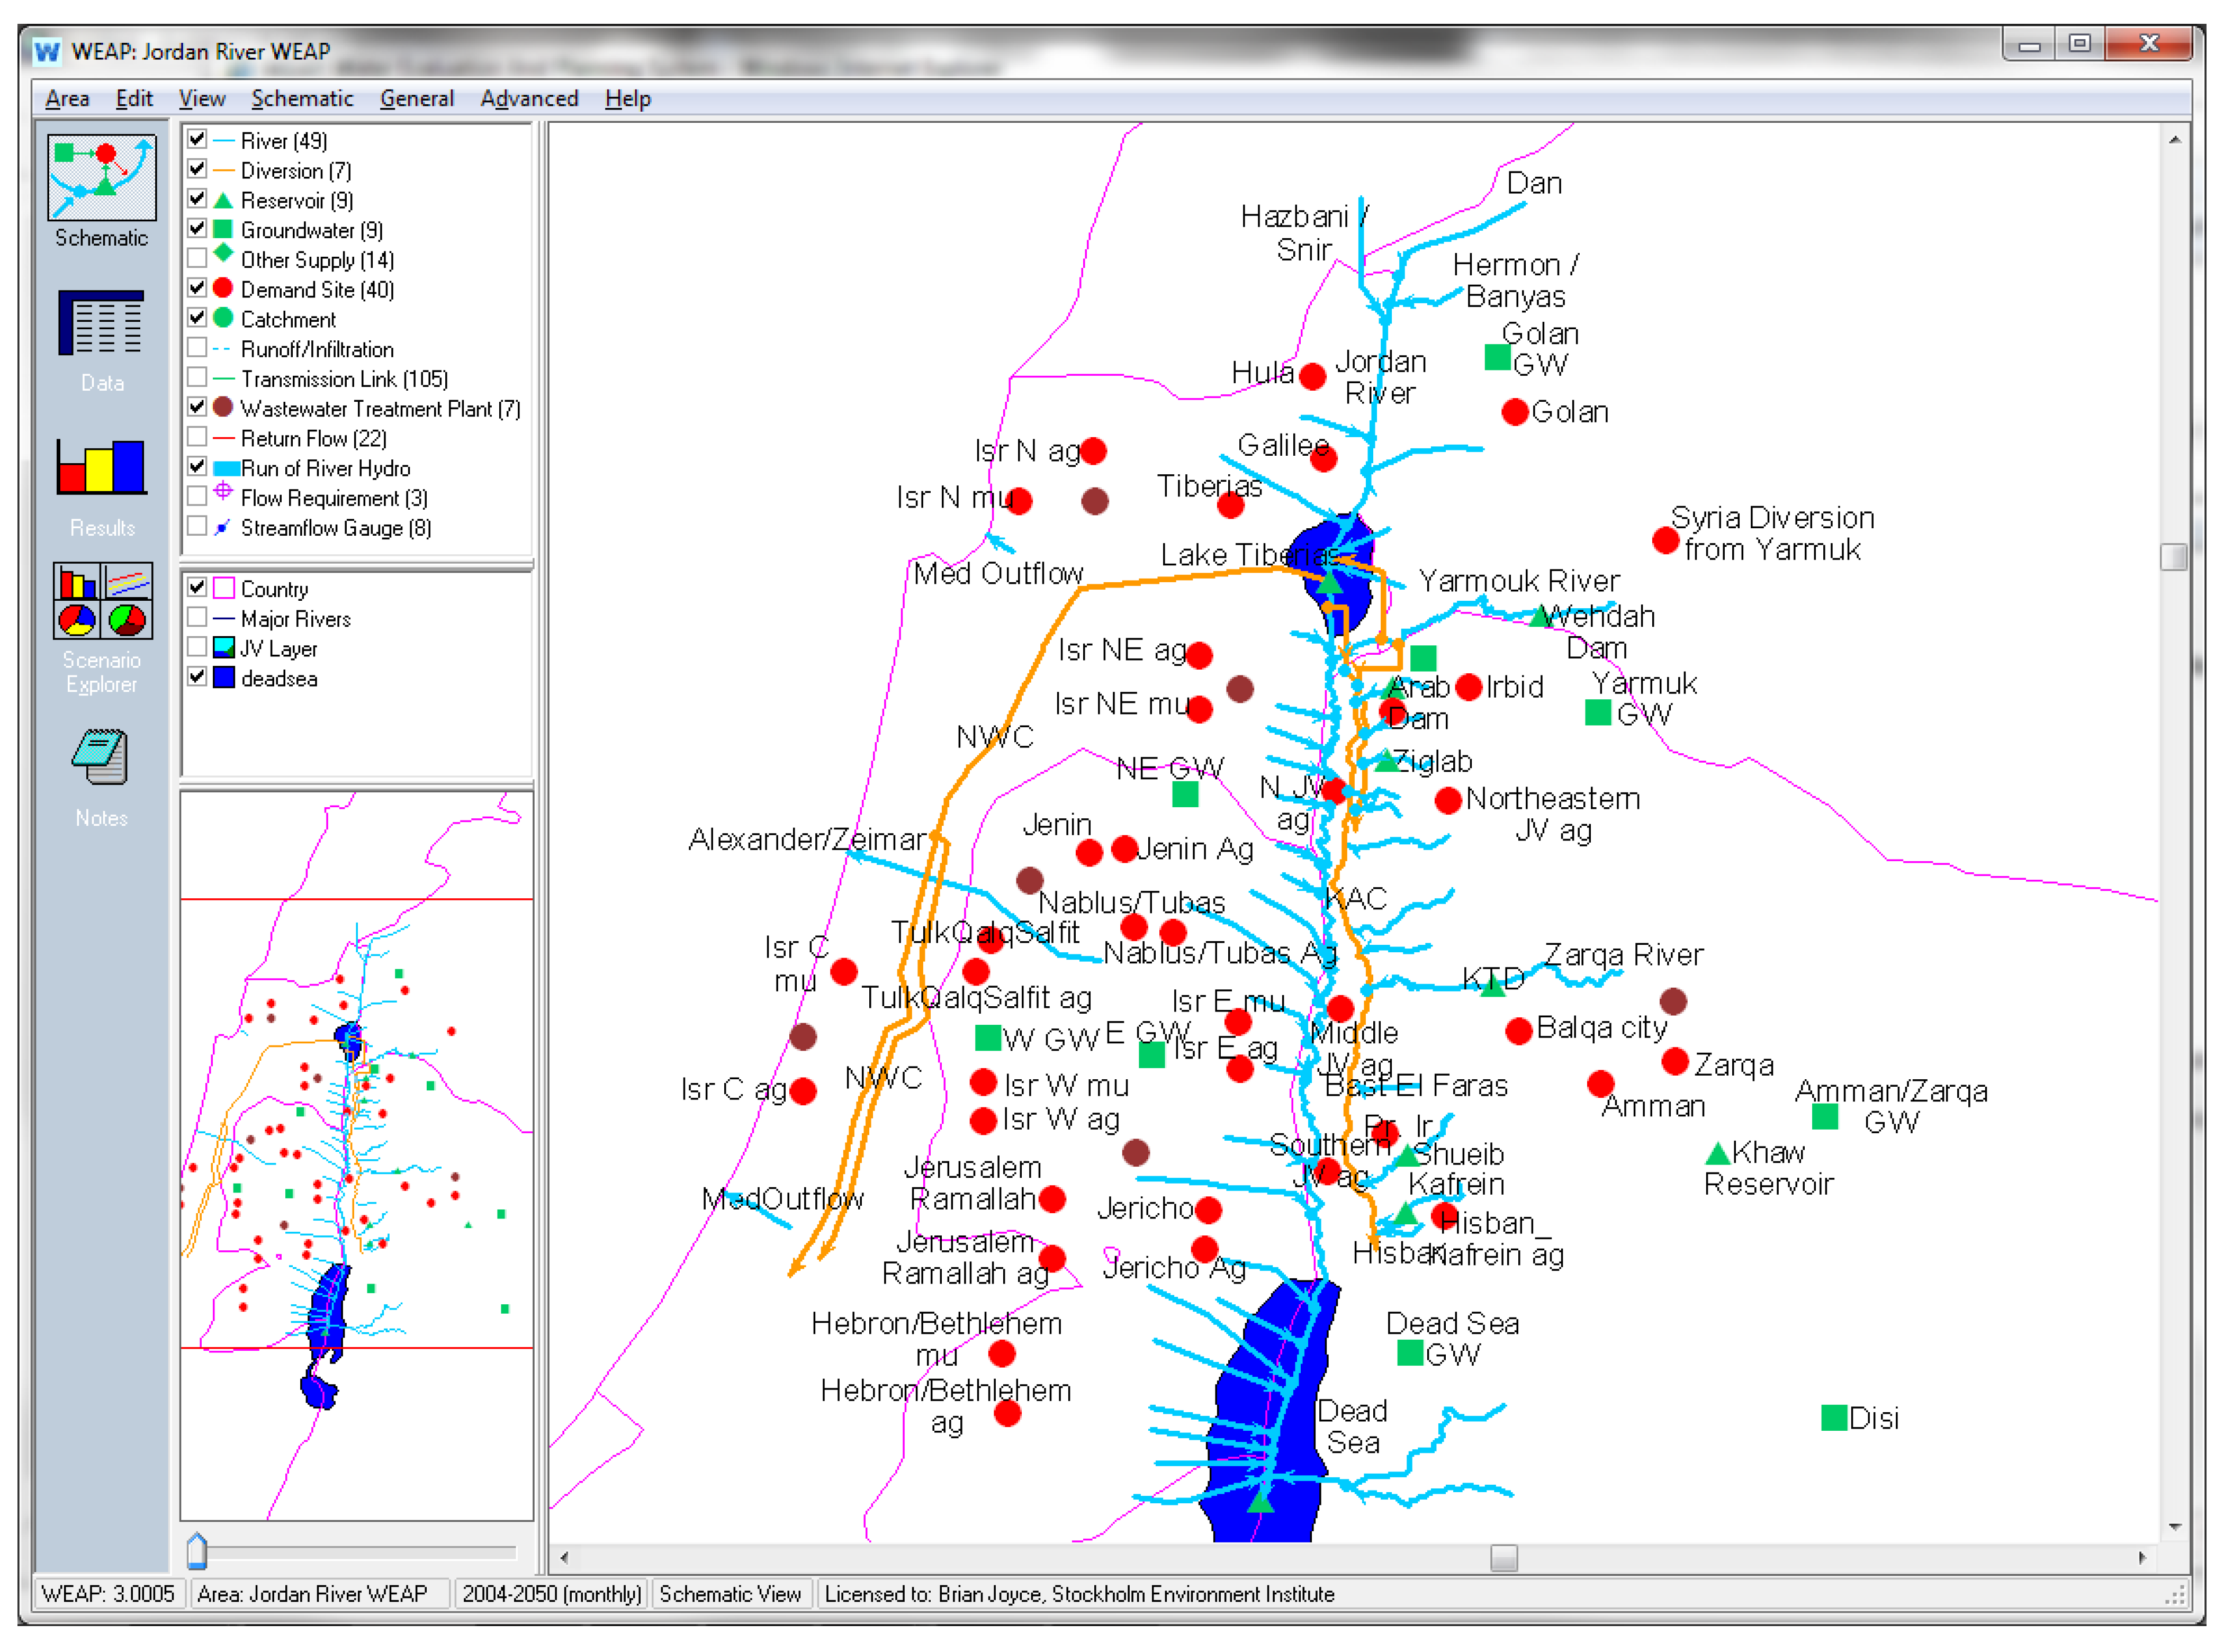Open the Results view bar chart icon
The height and width of the screenshot is (1652, 2224).
(101, 467)
